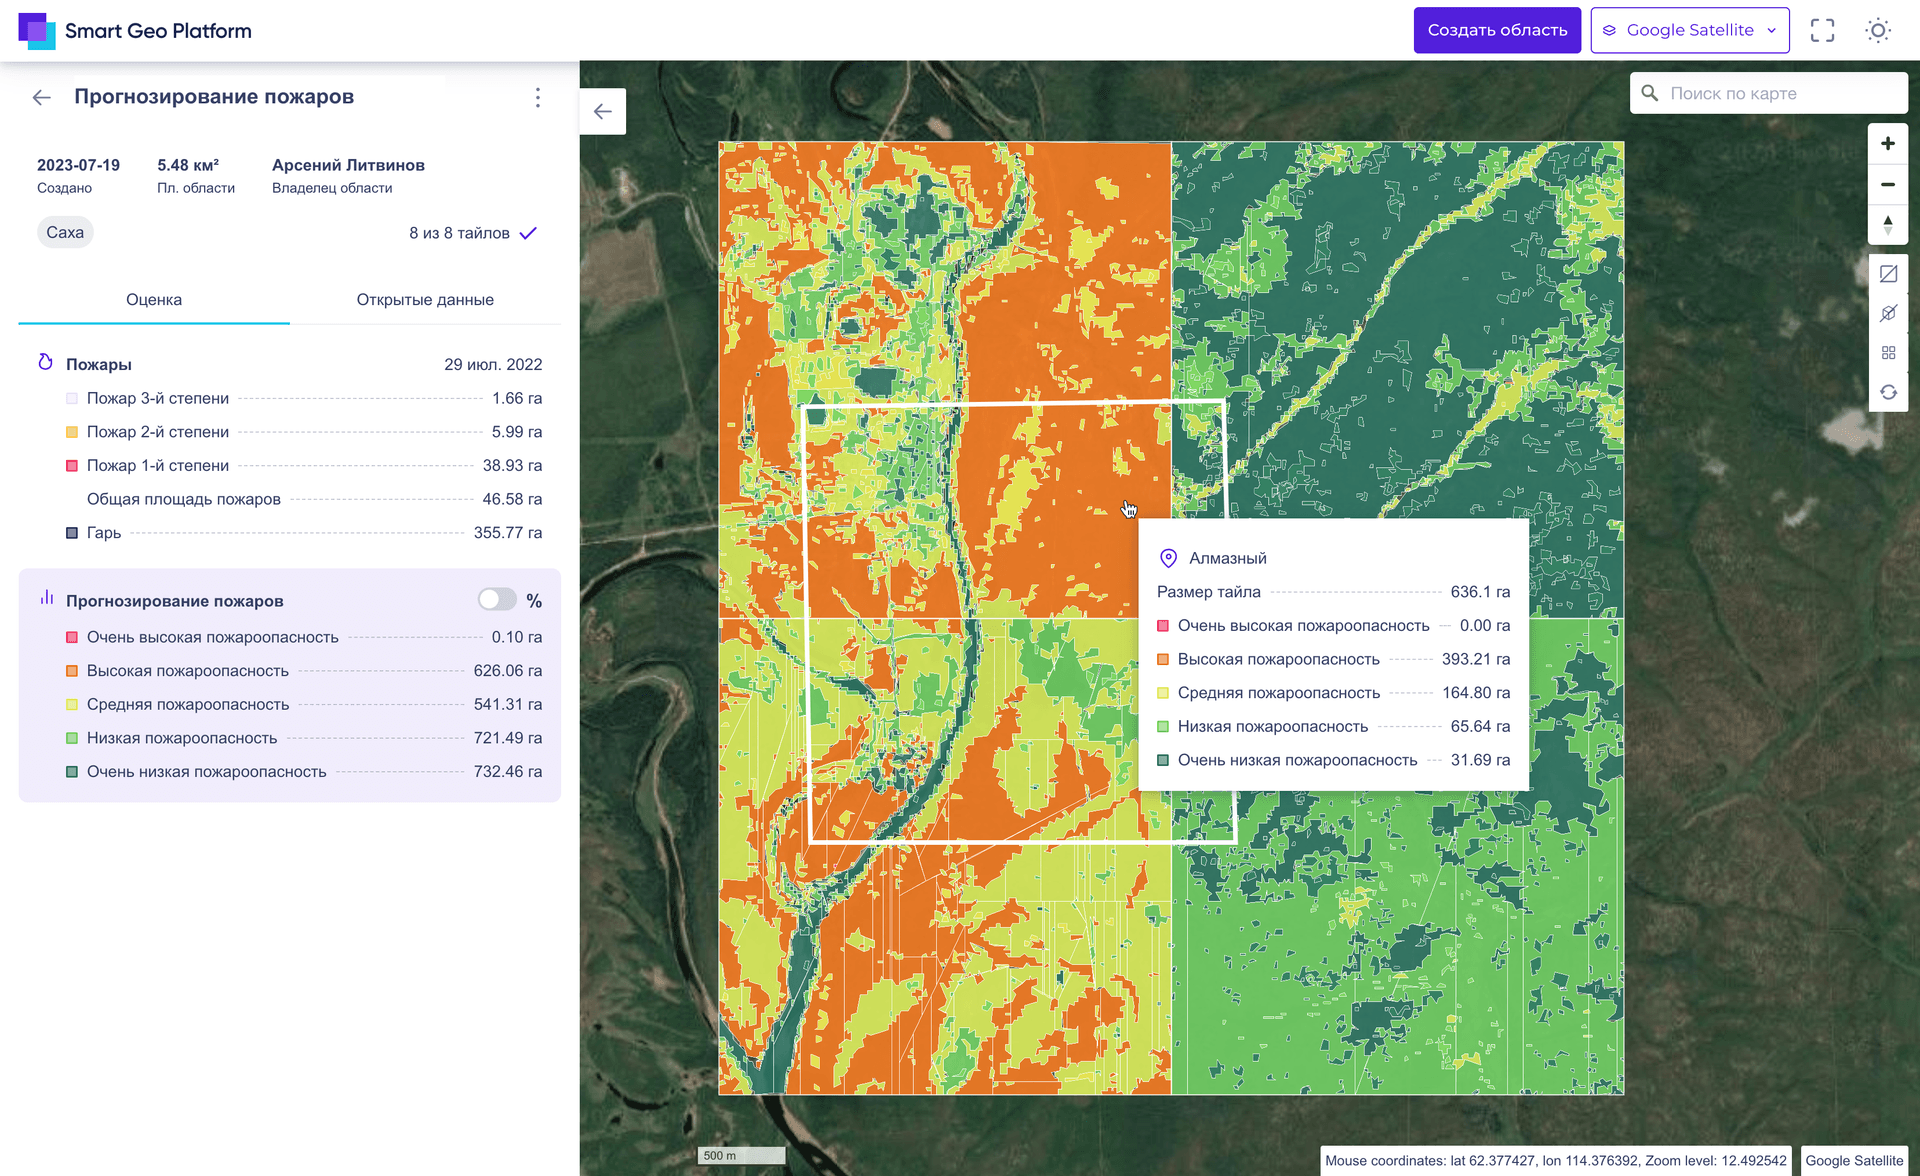Screen dimensions: 1920x1176
Task: Click the 626.06 га value
Action: click(508, 671)
